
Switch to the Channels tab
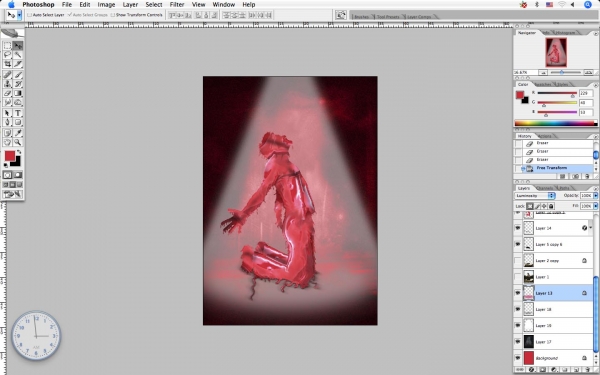pyautogui.click(x=544, y=188)
